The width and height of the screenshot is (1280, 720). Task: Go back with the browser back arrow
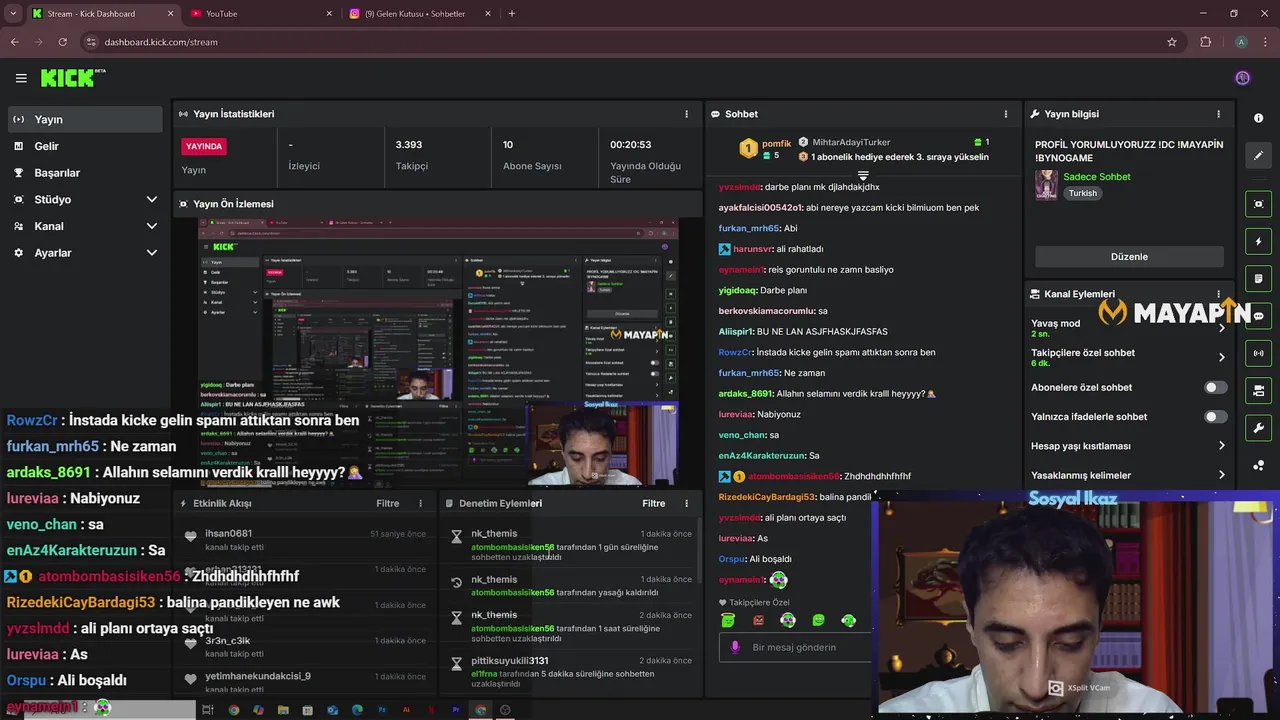point(14,42)
